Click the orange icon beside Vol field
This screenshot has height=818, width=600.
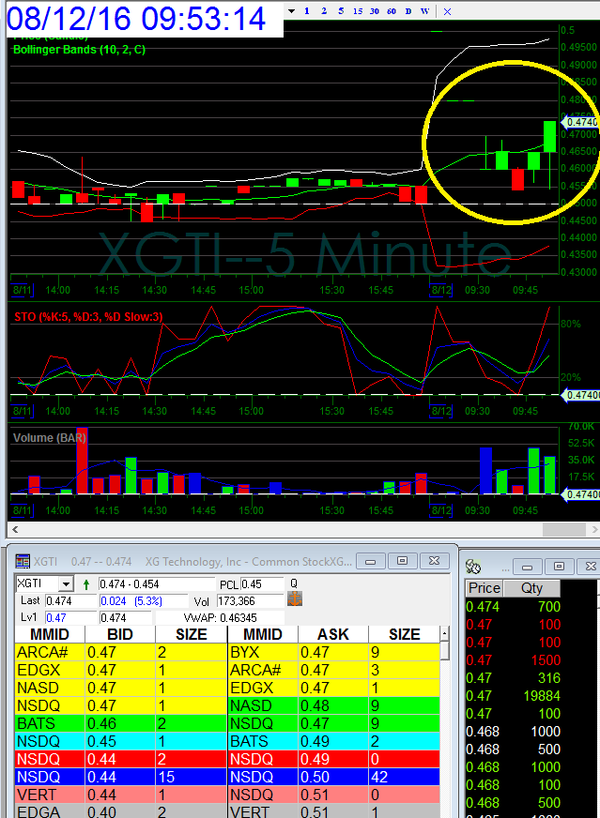point(295,600)
